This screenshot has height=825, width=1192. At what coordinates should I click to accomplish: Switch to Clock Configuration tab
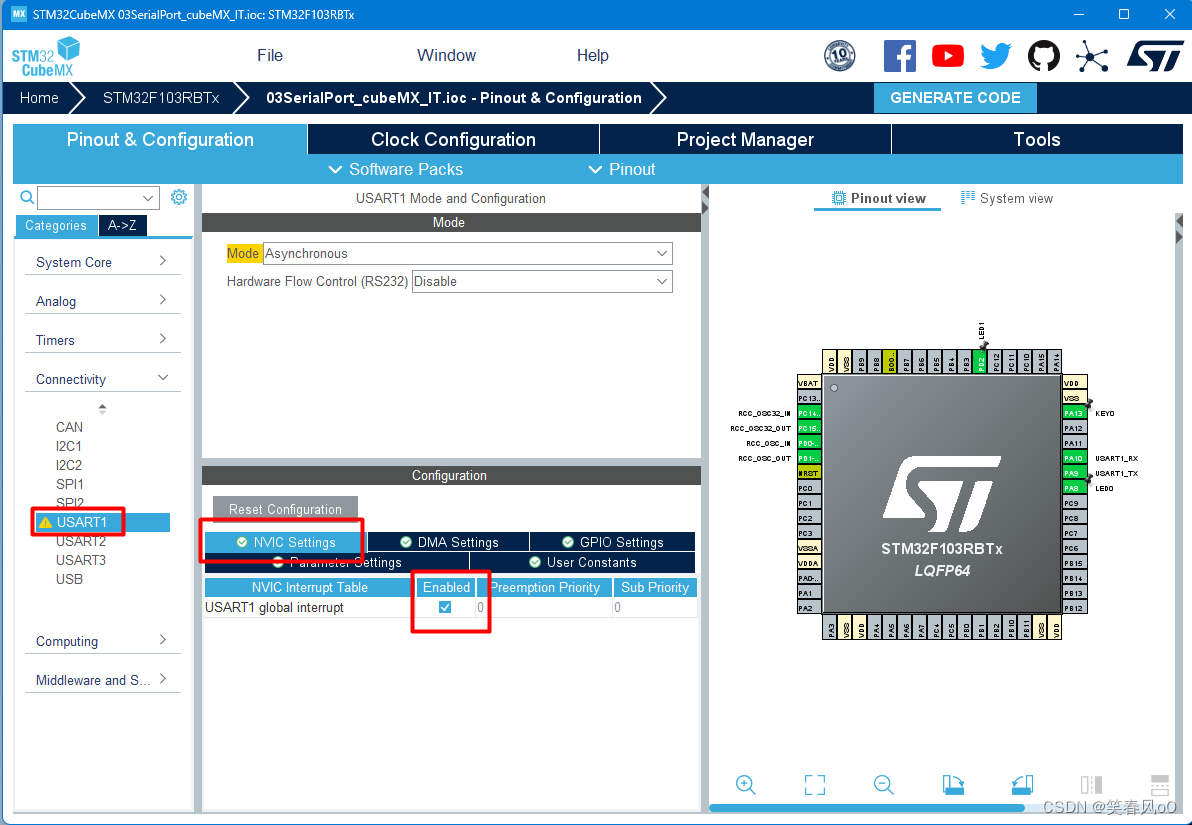453,140
